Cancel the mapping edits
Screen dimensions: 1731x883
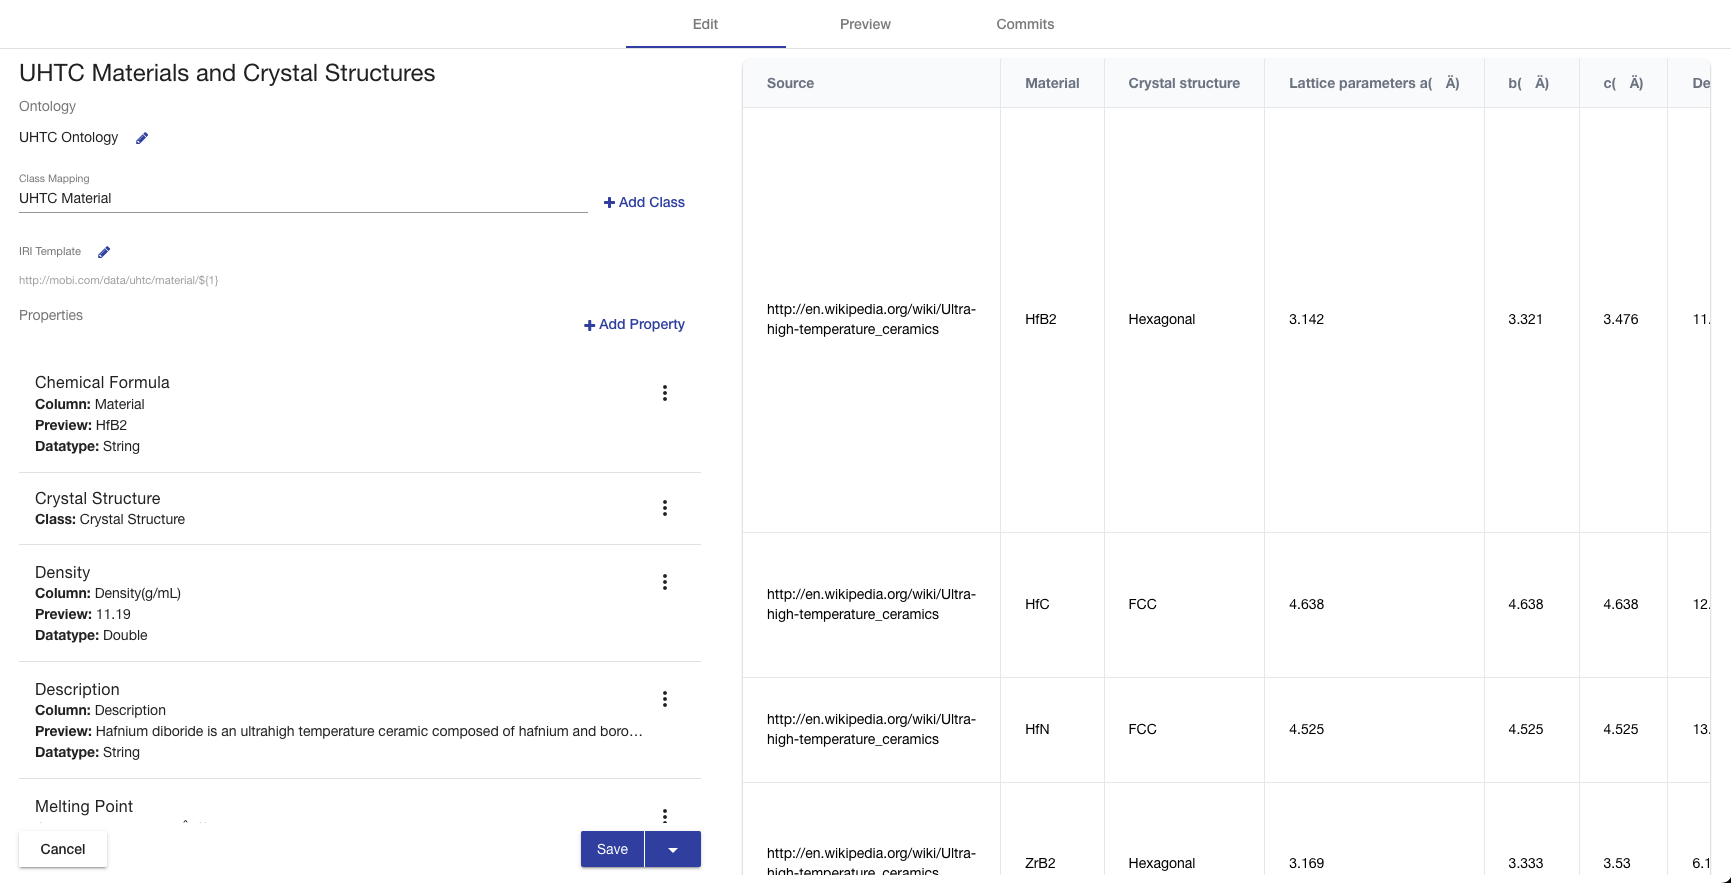click(x=63, y=849)
